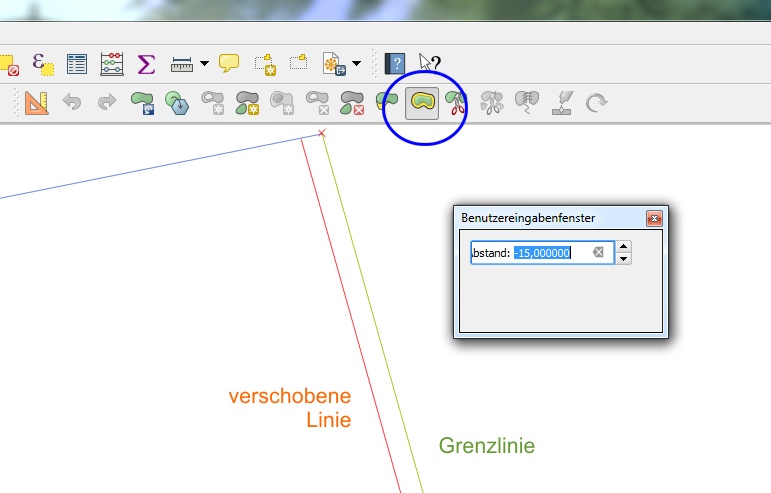The height and width of the screenshot is (493, 771).
Task: Open the Help contents book icon
Action: 395,65
